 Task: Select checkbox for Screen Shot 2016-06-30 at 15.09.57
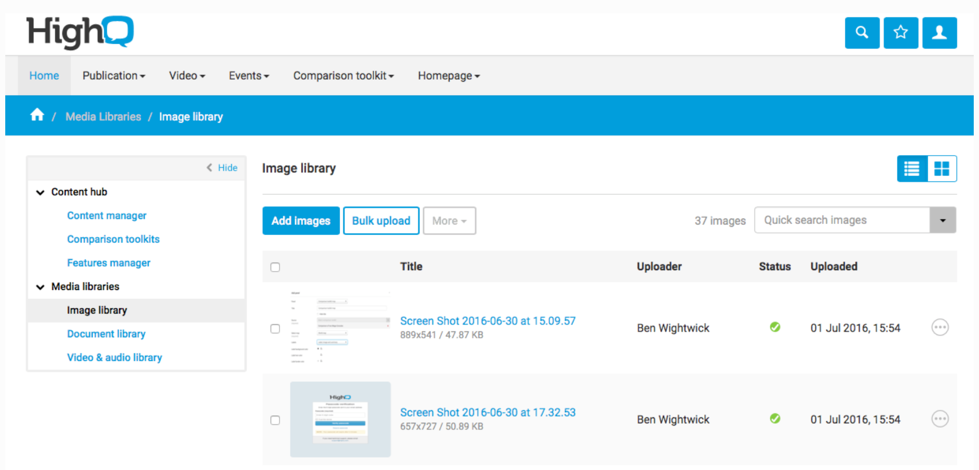(275, 328)
